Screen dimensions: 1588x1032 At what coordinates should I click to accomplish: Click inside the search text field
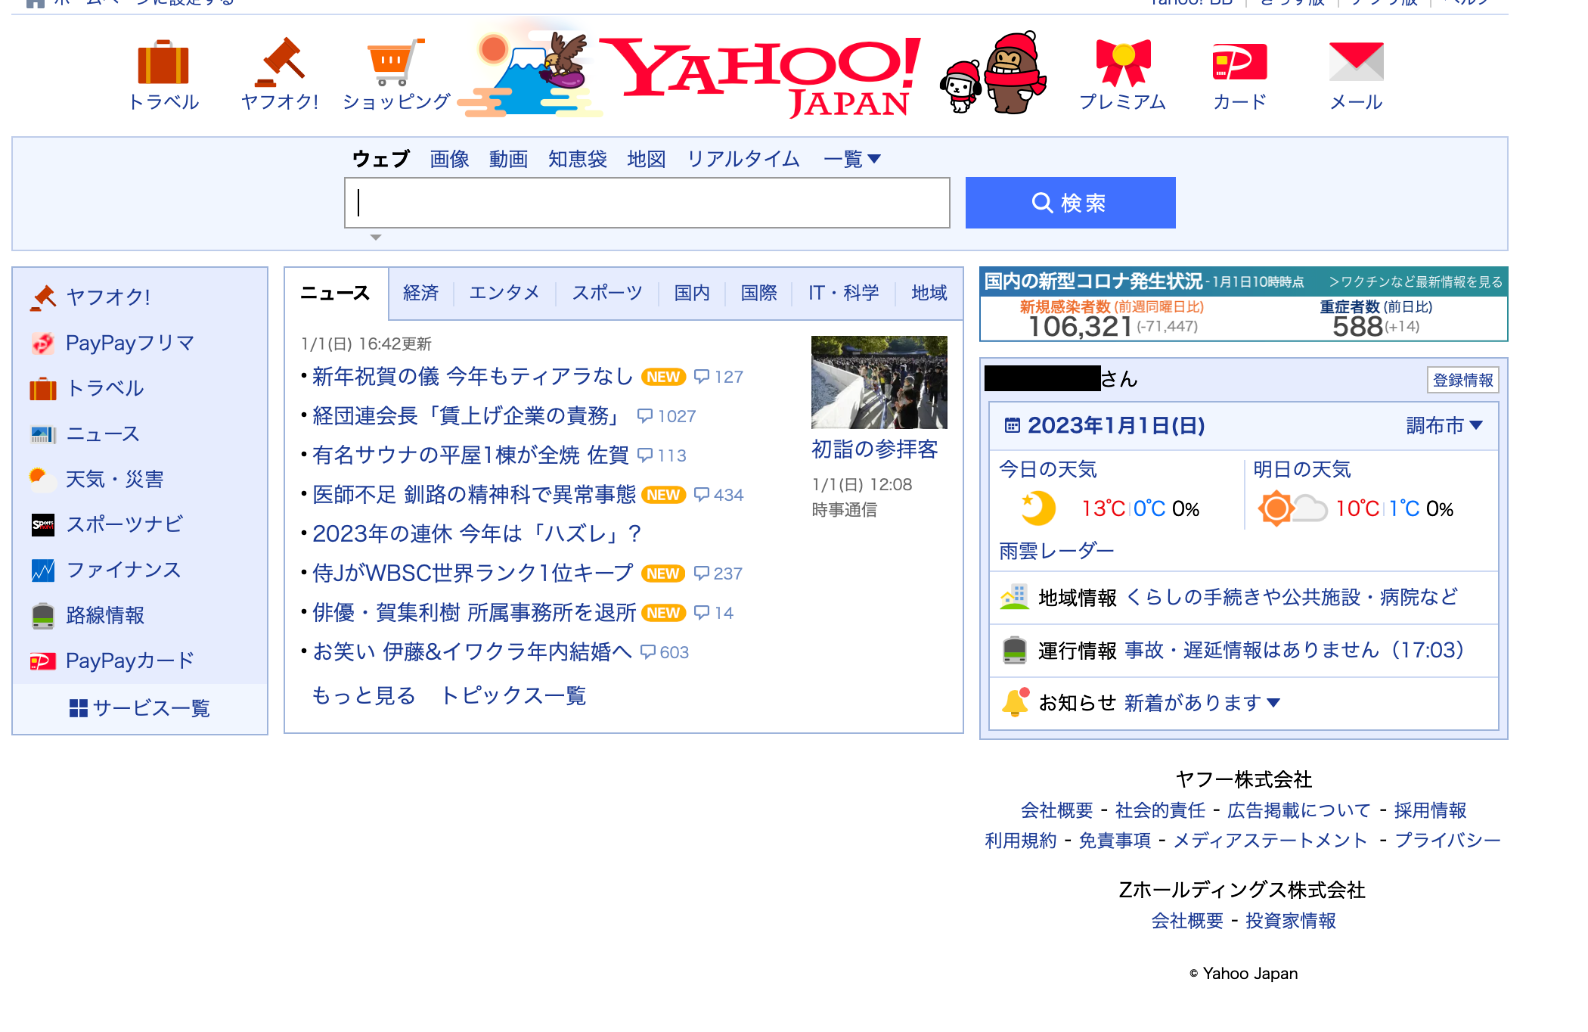pos(647,203)
